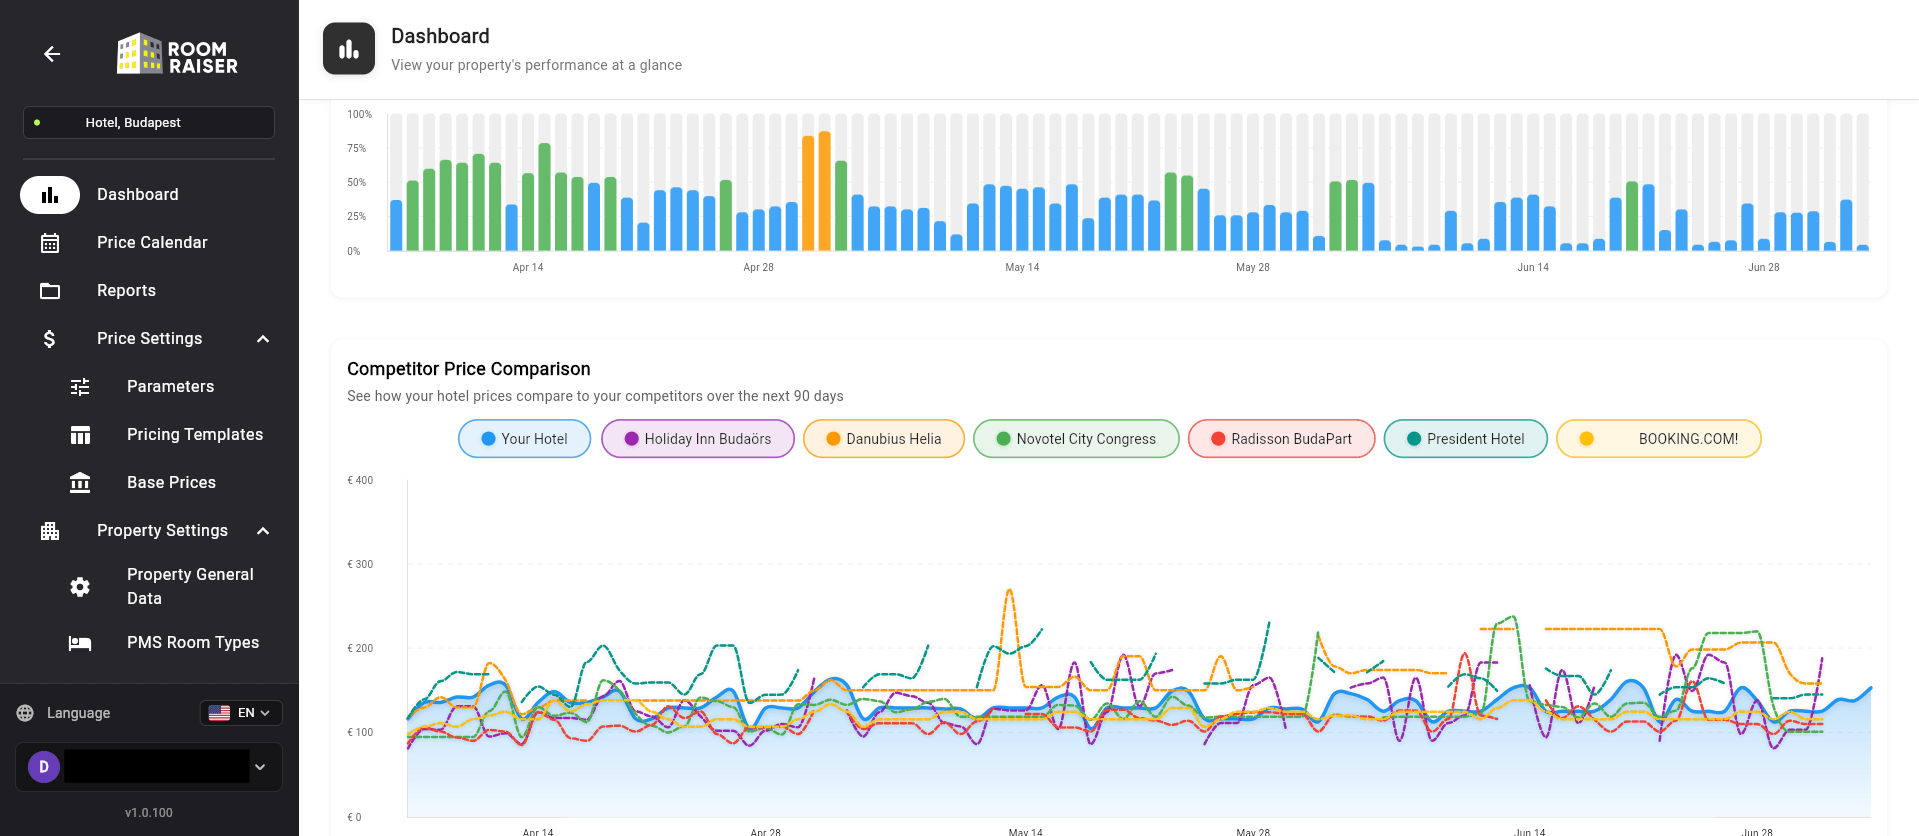Click the back arrow icon in sidebar

coord(52,54)
